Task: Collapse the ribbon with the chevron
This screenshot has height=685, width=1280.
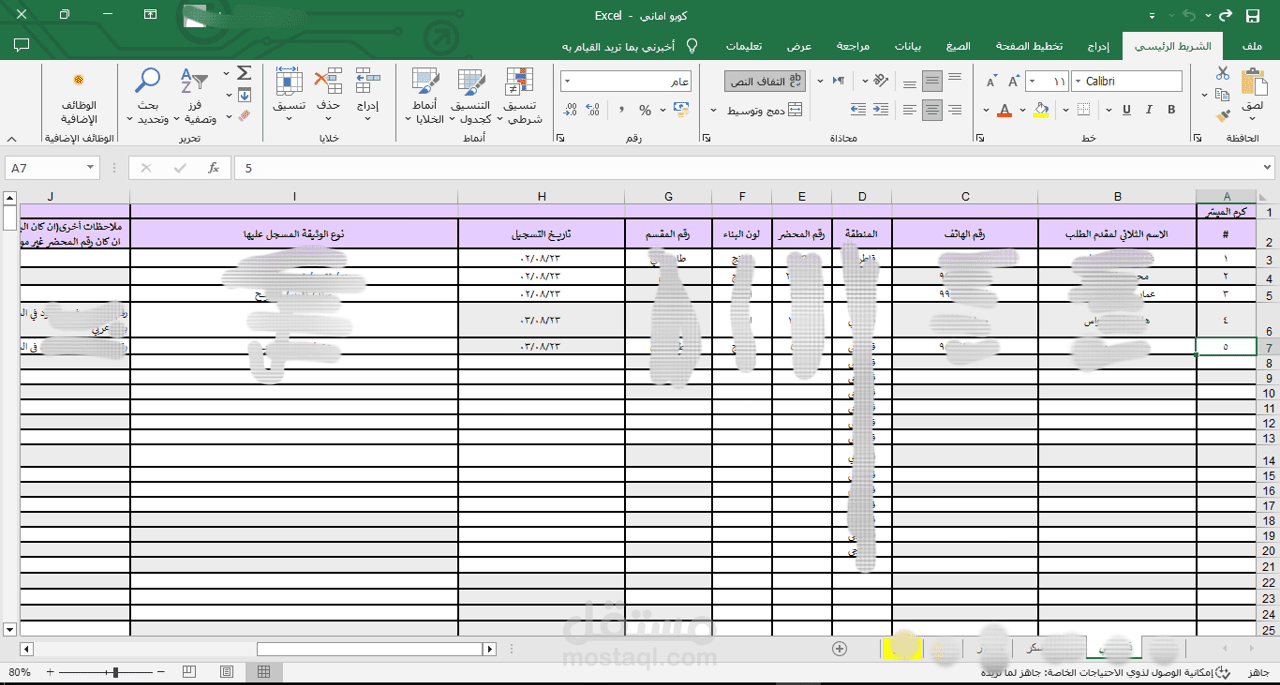Action: (x=12, y=139)
